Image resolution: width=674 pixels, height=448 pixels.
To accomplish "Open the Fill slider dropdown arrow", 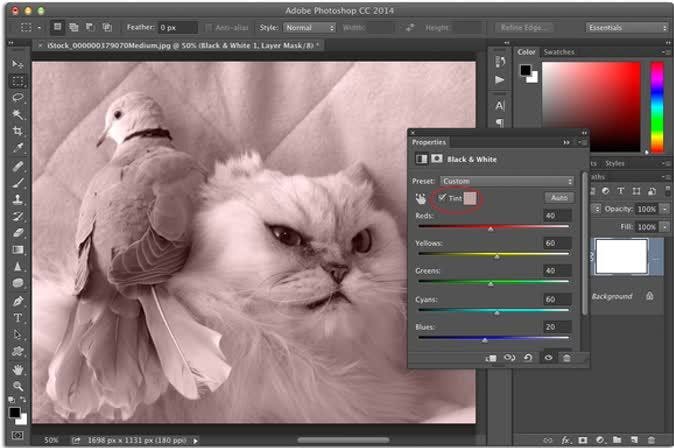I will tap(665, 227).
